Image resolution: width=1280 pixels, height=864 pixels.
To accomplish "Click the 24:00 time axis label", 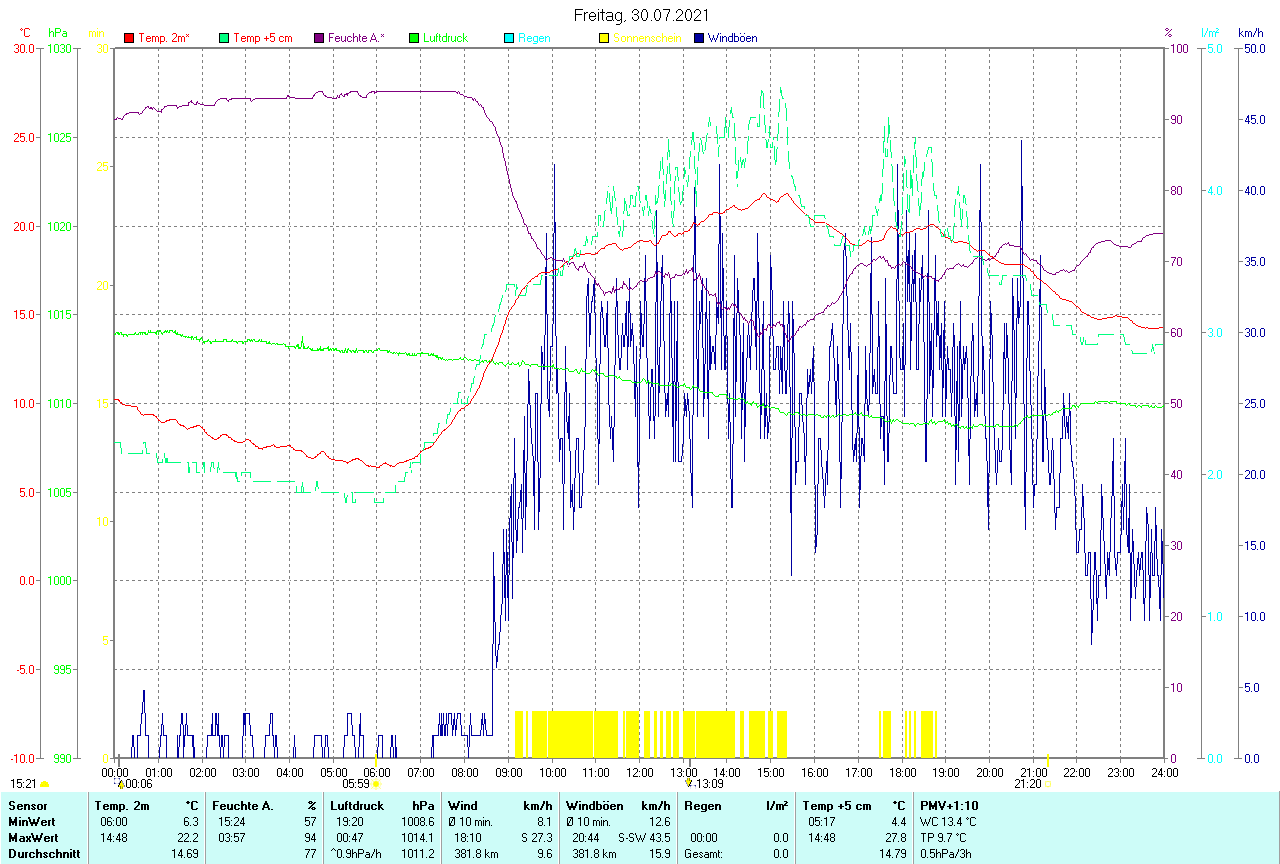I will 1164,772.
